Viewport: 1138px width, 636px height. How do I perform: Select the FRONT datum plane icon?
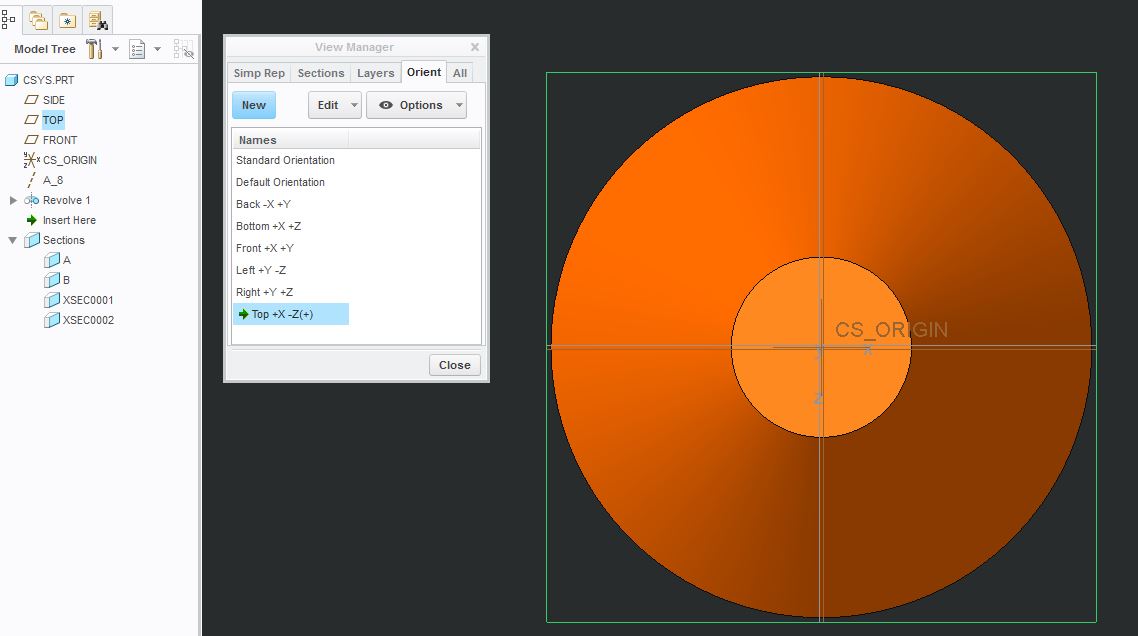pos(31,139)
